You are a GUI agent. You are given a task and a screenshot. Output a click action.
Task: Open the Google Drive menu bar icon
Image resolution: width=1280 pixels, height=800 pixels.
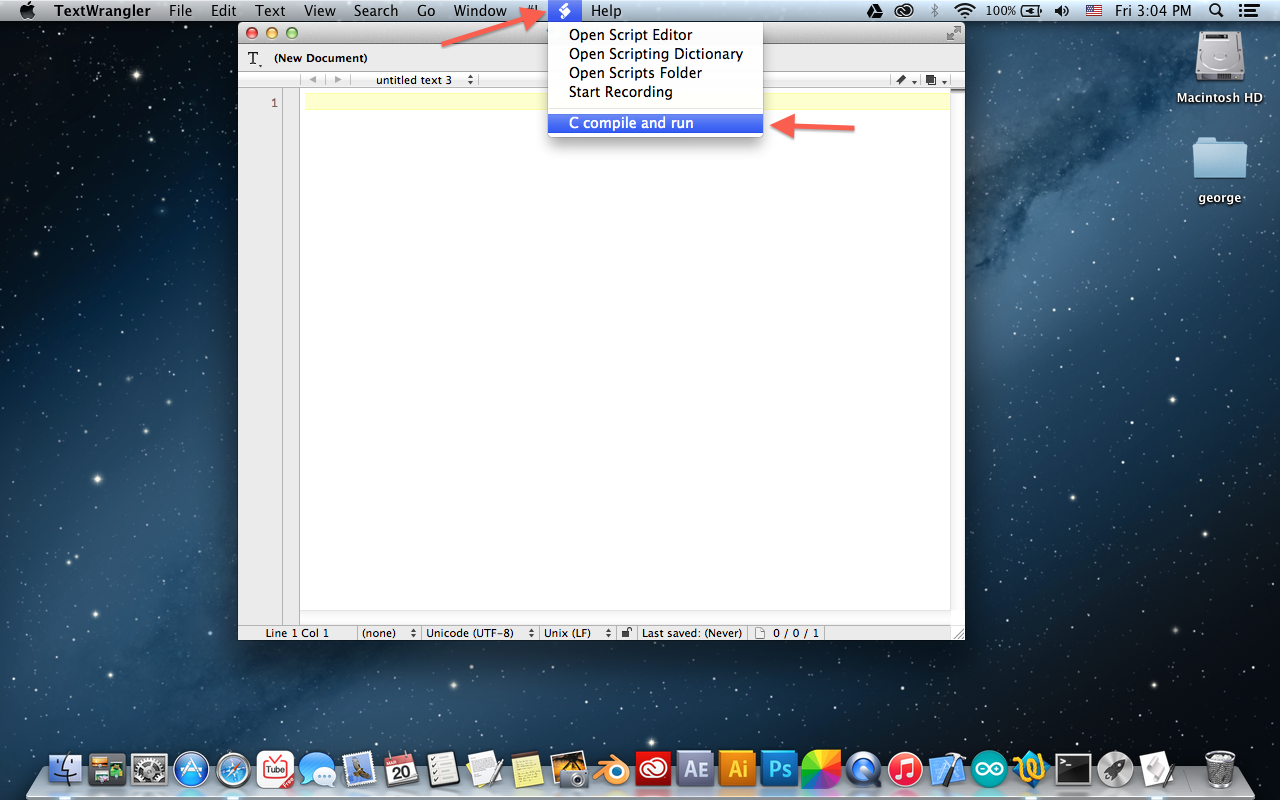click(x=874, y=11)
